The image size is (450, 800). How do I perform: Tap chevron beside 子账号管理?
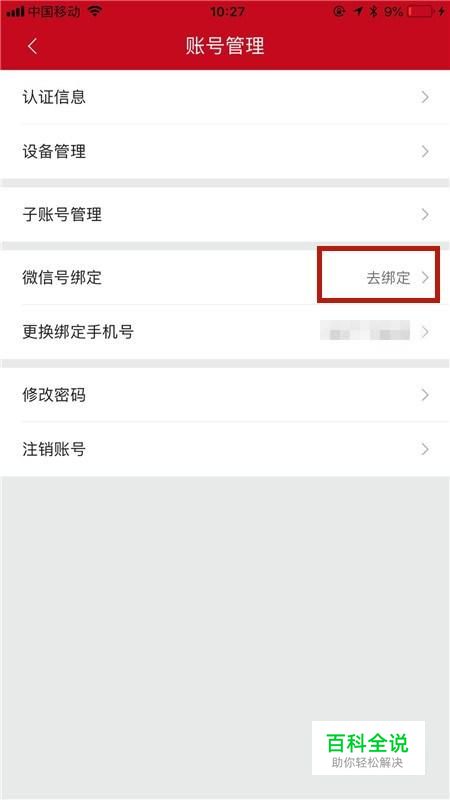click(x=425, y=214)
